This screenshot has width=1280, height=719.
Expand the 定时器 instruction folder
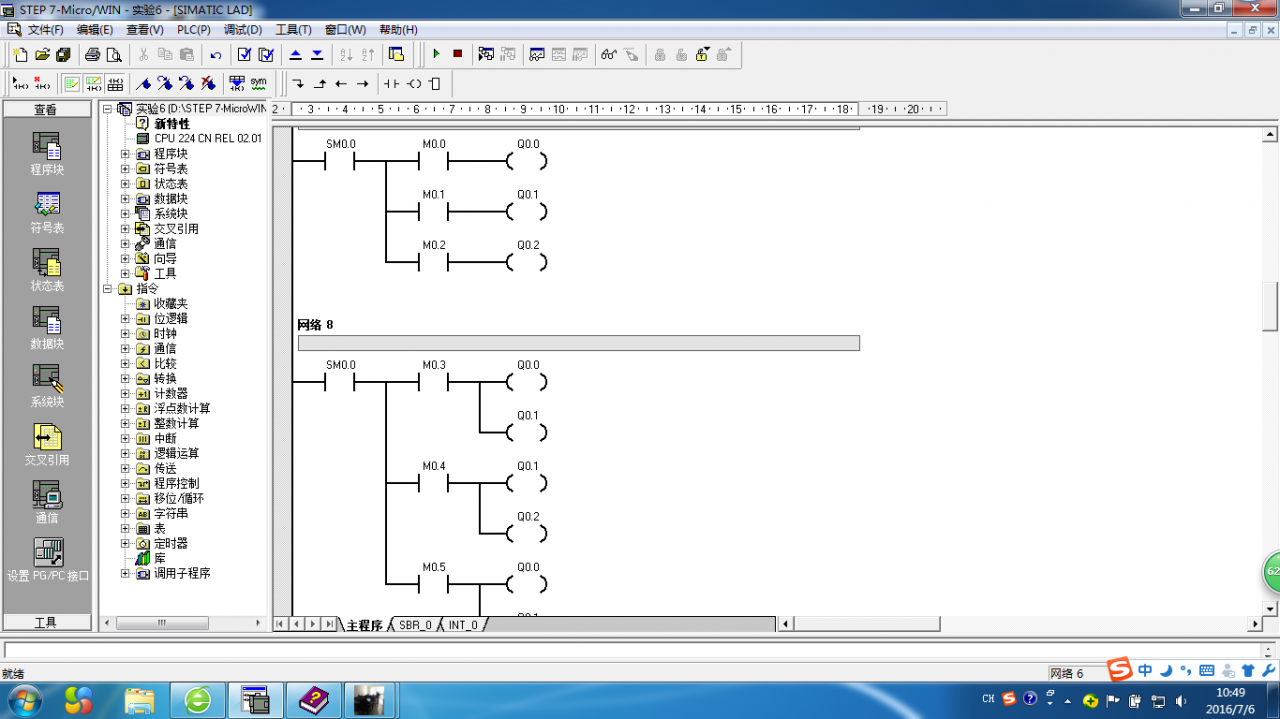coord(125,544)
